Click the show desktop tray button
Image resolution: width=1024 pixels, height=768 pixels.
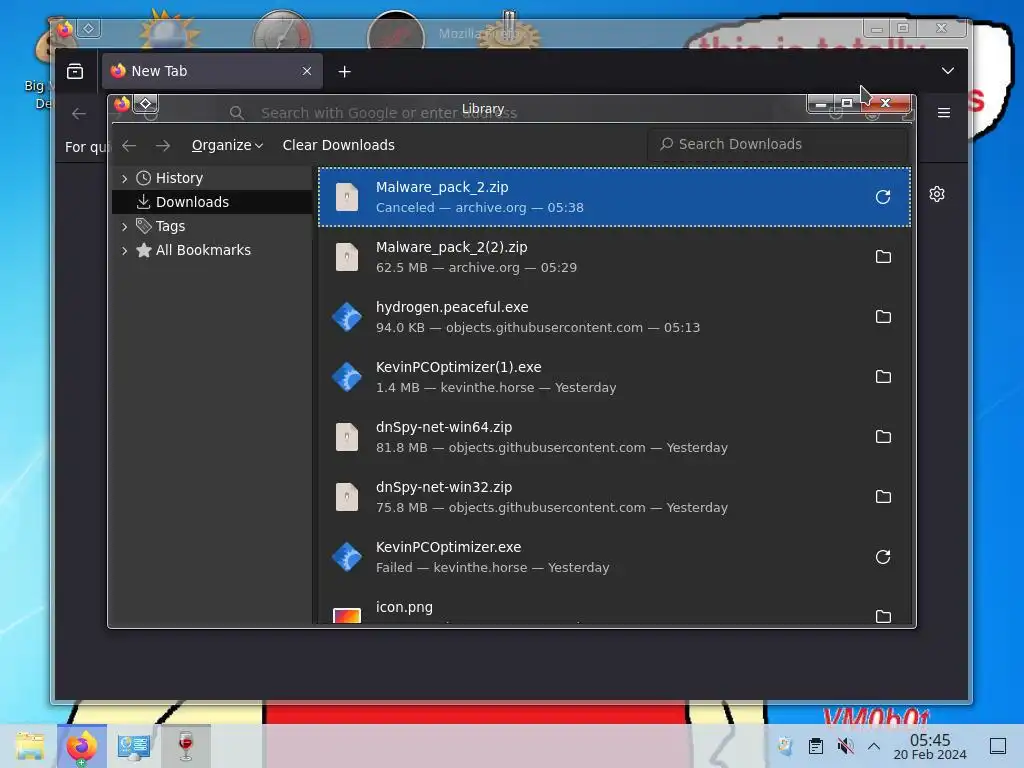point(998,745)
